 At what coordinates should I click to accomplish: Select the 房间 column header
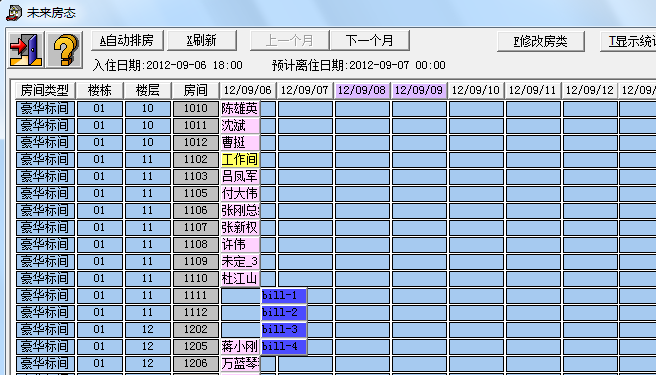(x=195, y=90)
